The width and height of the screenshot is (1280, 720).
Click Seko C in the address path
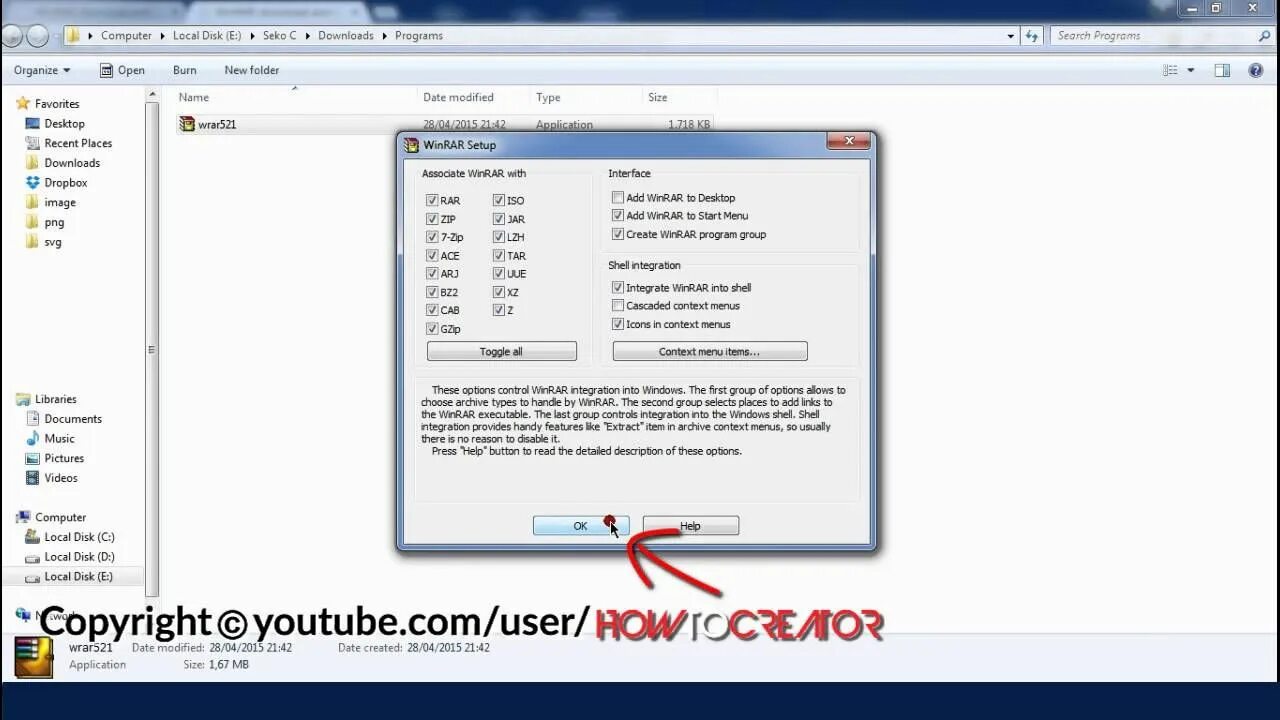pyautogui.click(x=279, y=35)
